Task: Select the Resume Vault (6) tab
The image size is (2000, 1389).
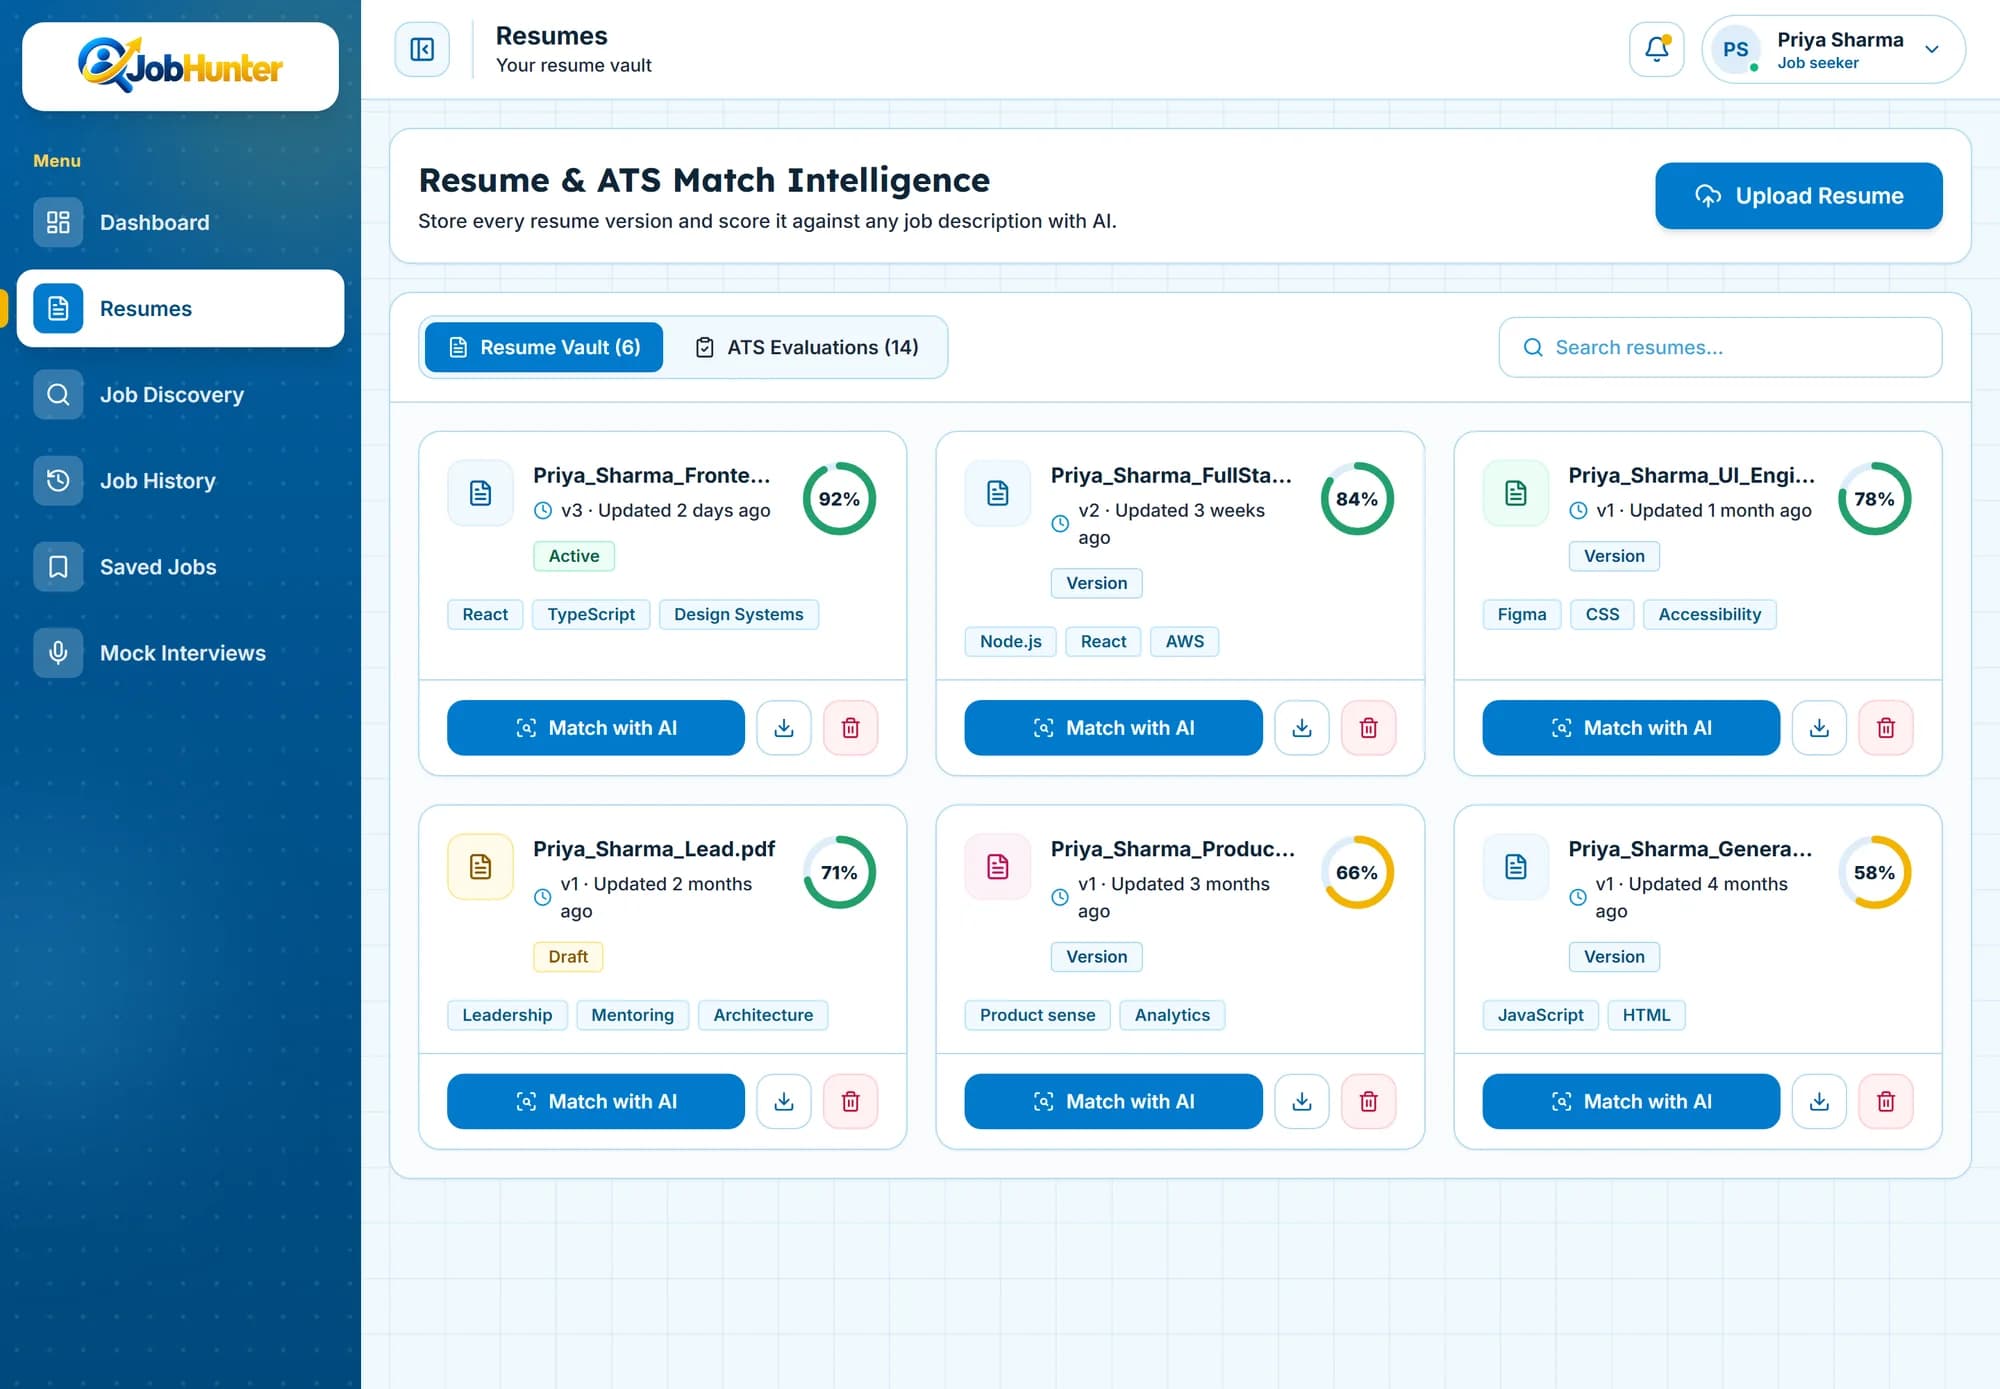Action: pos(544,347)
